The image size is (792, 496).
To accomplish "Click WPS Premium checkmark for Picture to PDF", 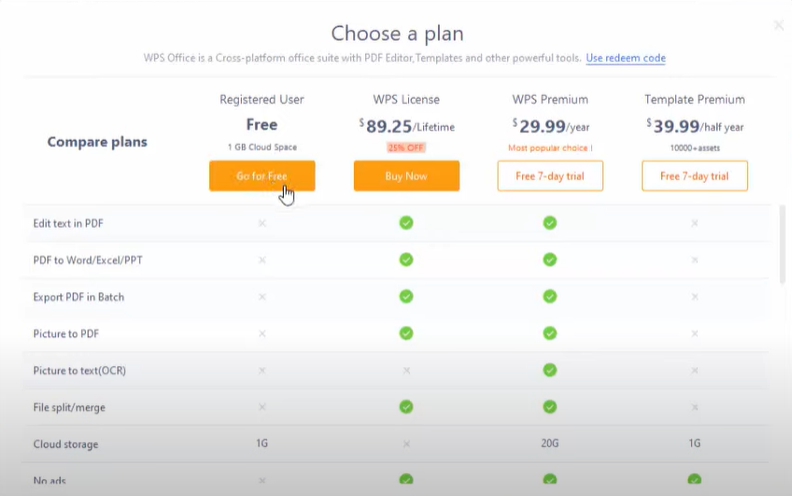I will pyautogui.click(x=550, y=333).
